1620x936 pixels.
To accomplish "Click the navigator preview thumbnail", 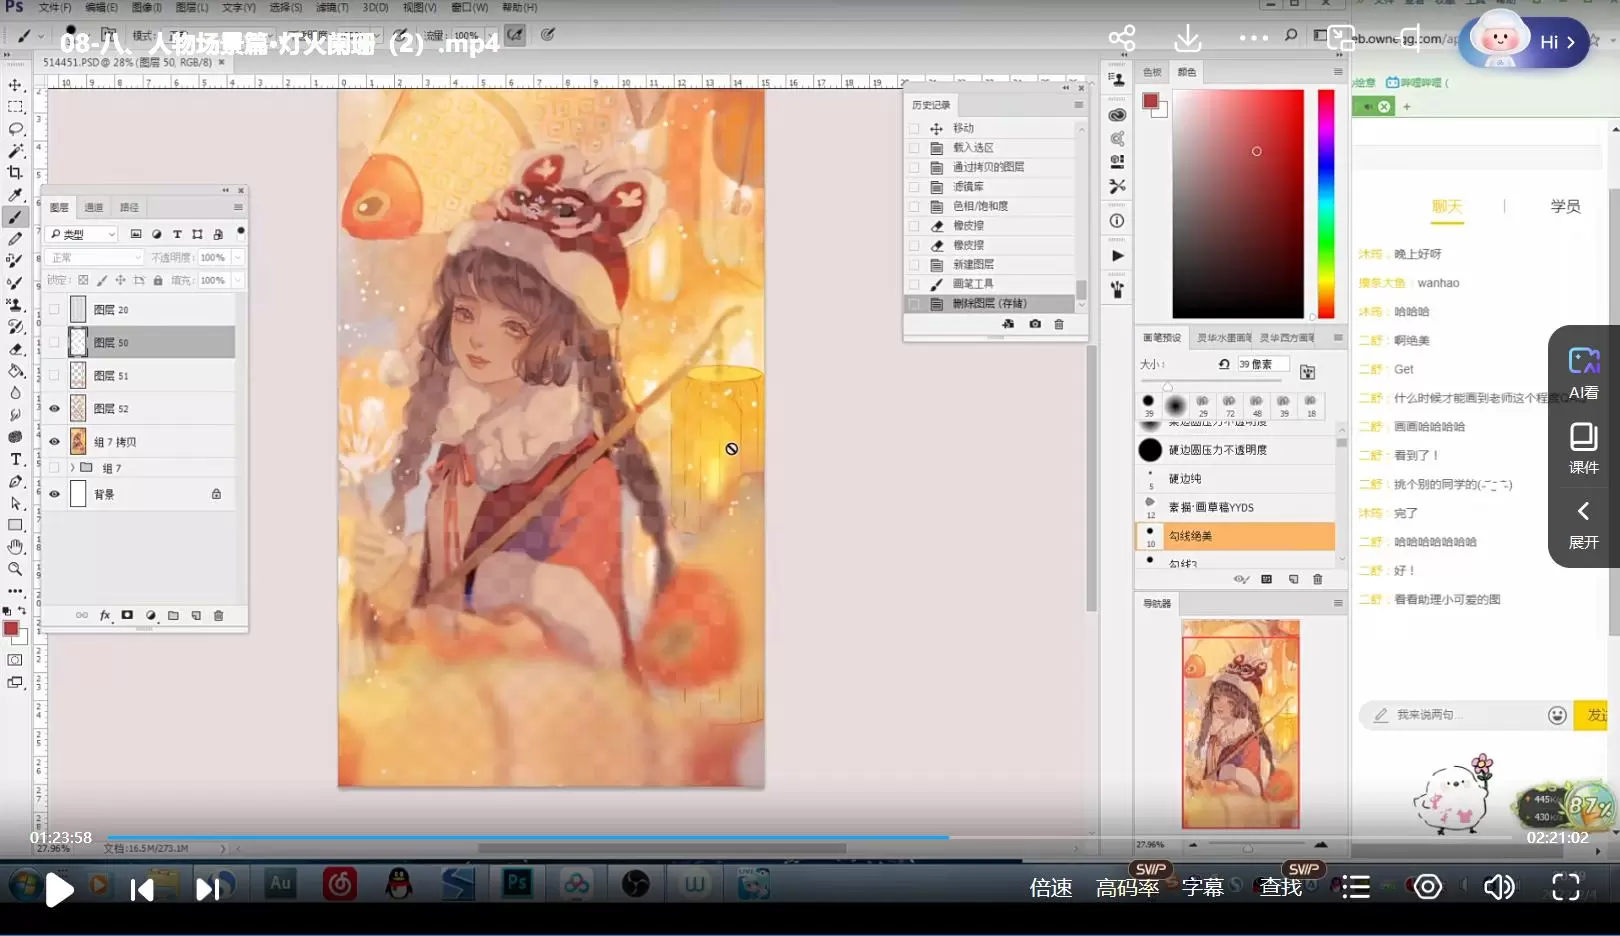I will coord(1240,724).
